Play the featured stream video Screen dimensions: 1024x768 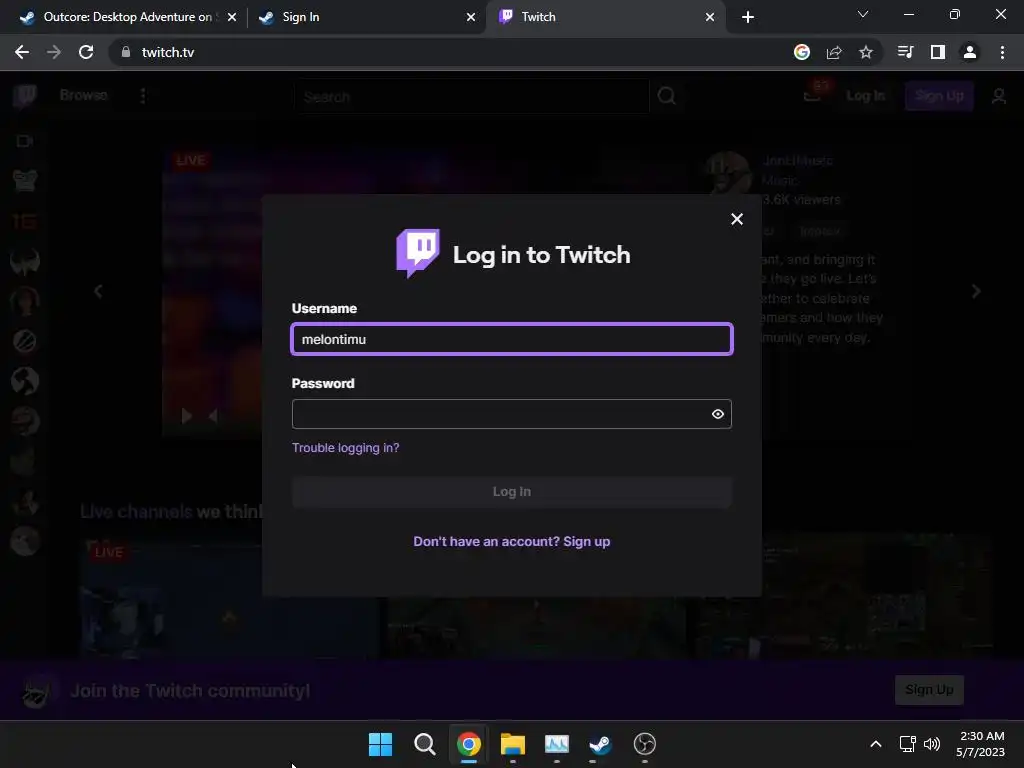186,416
